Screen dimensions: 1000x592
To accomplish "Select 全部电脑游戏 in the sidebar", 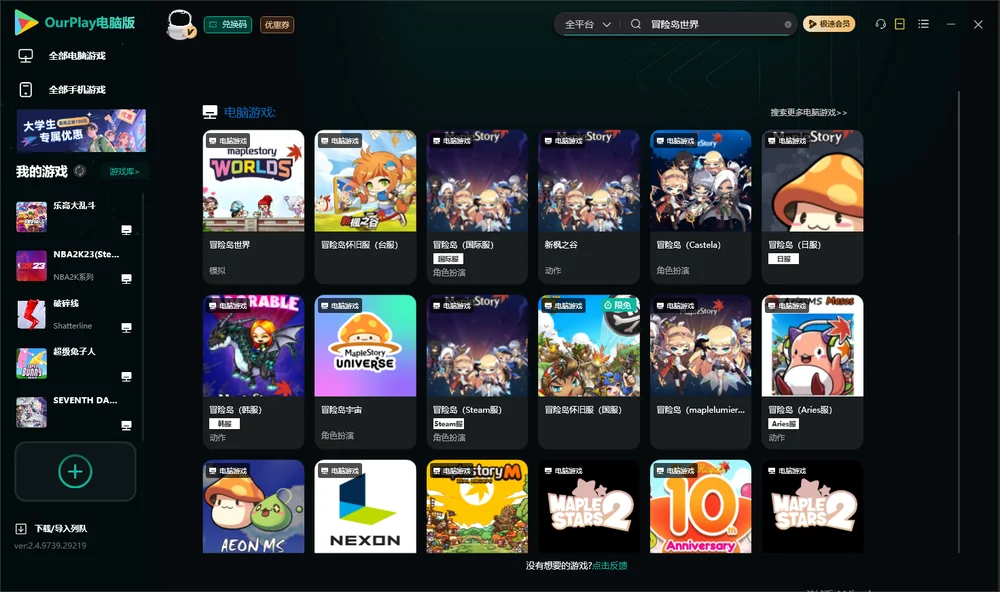I will coord(77,56).
